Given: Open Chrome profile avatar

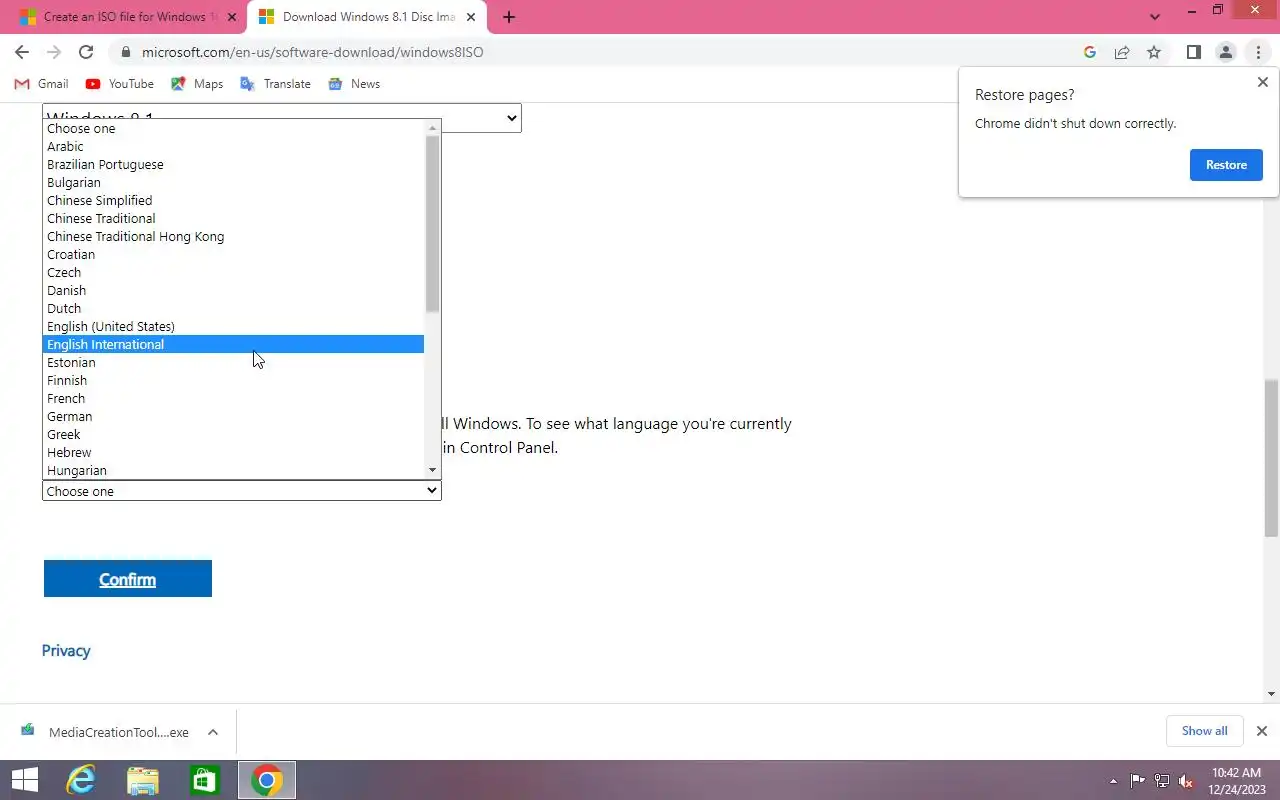Looking at the screenshot, I should 1226,52.
